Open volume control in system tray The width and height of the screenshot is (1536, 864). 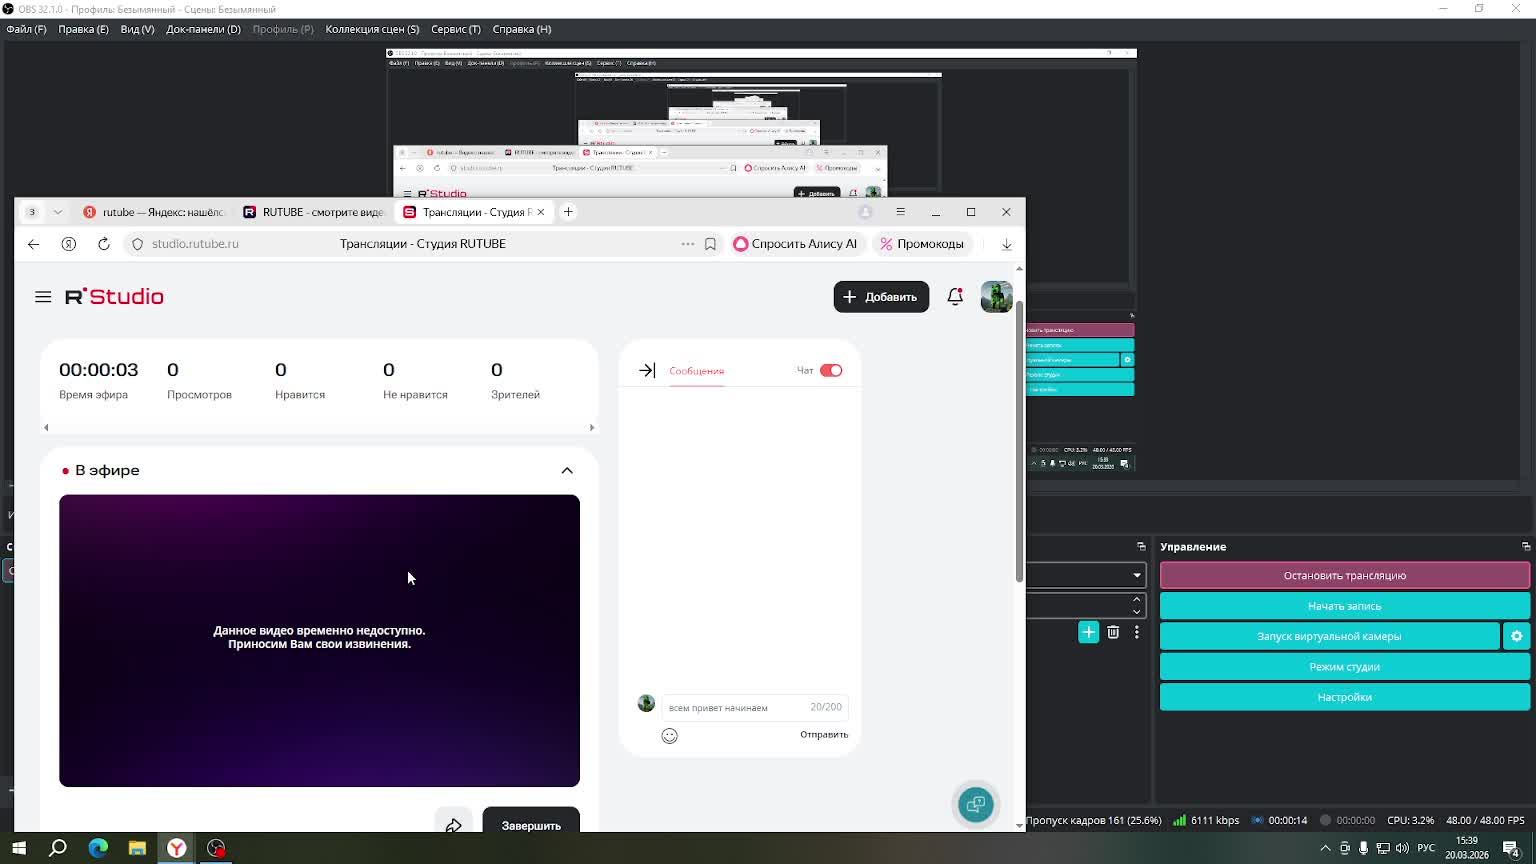click(x=1402, y=848)
